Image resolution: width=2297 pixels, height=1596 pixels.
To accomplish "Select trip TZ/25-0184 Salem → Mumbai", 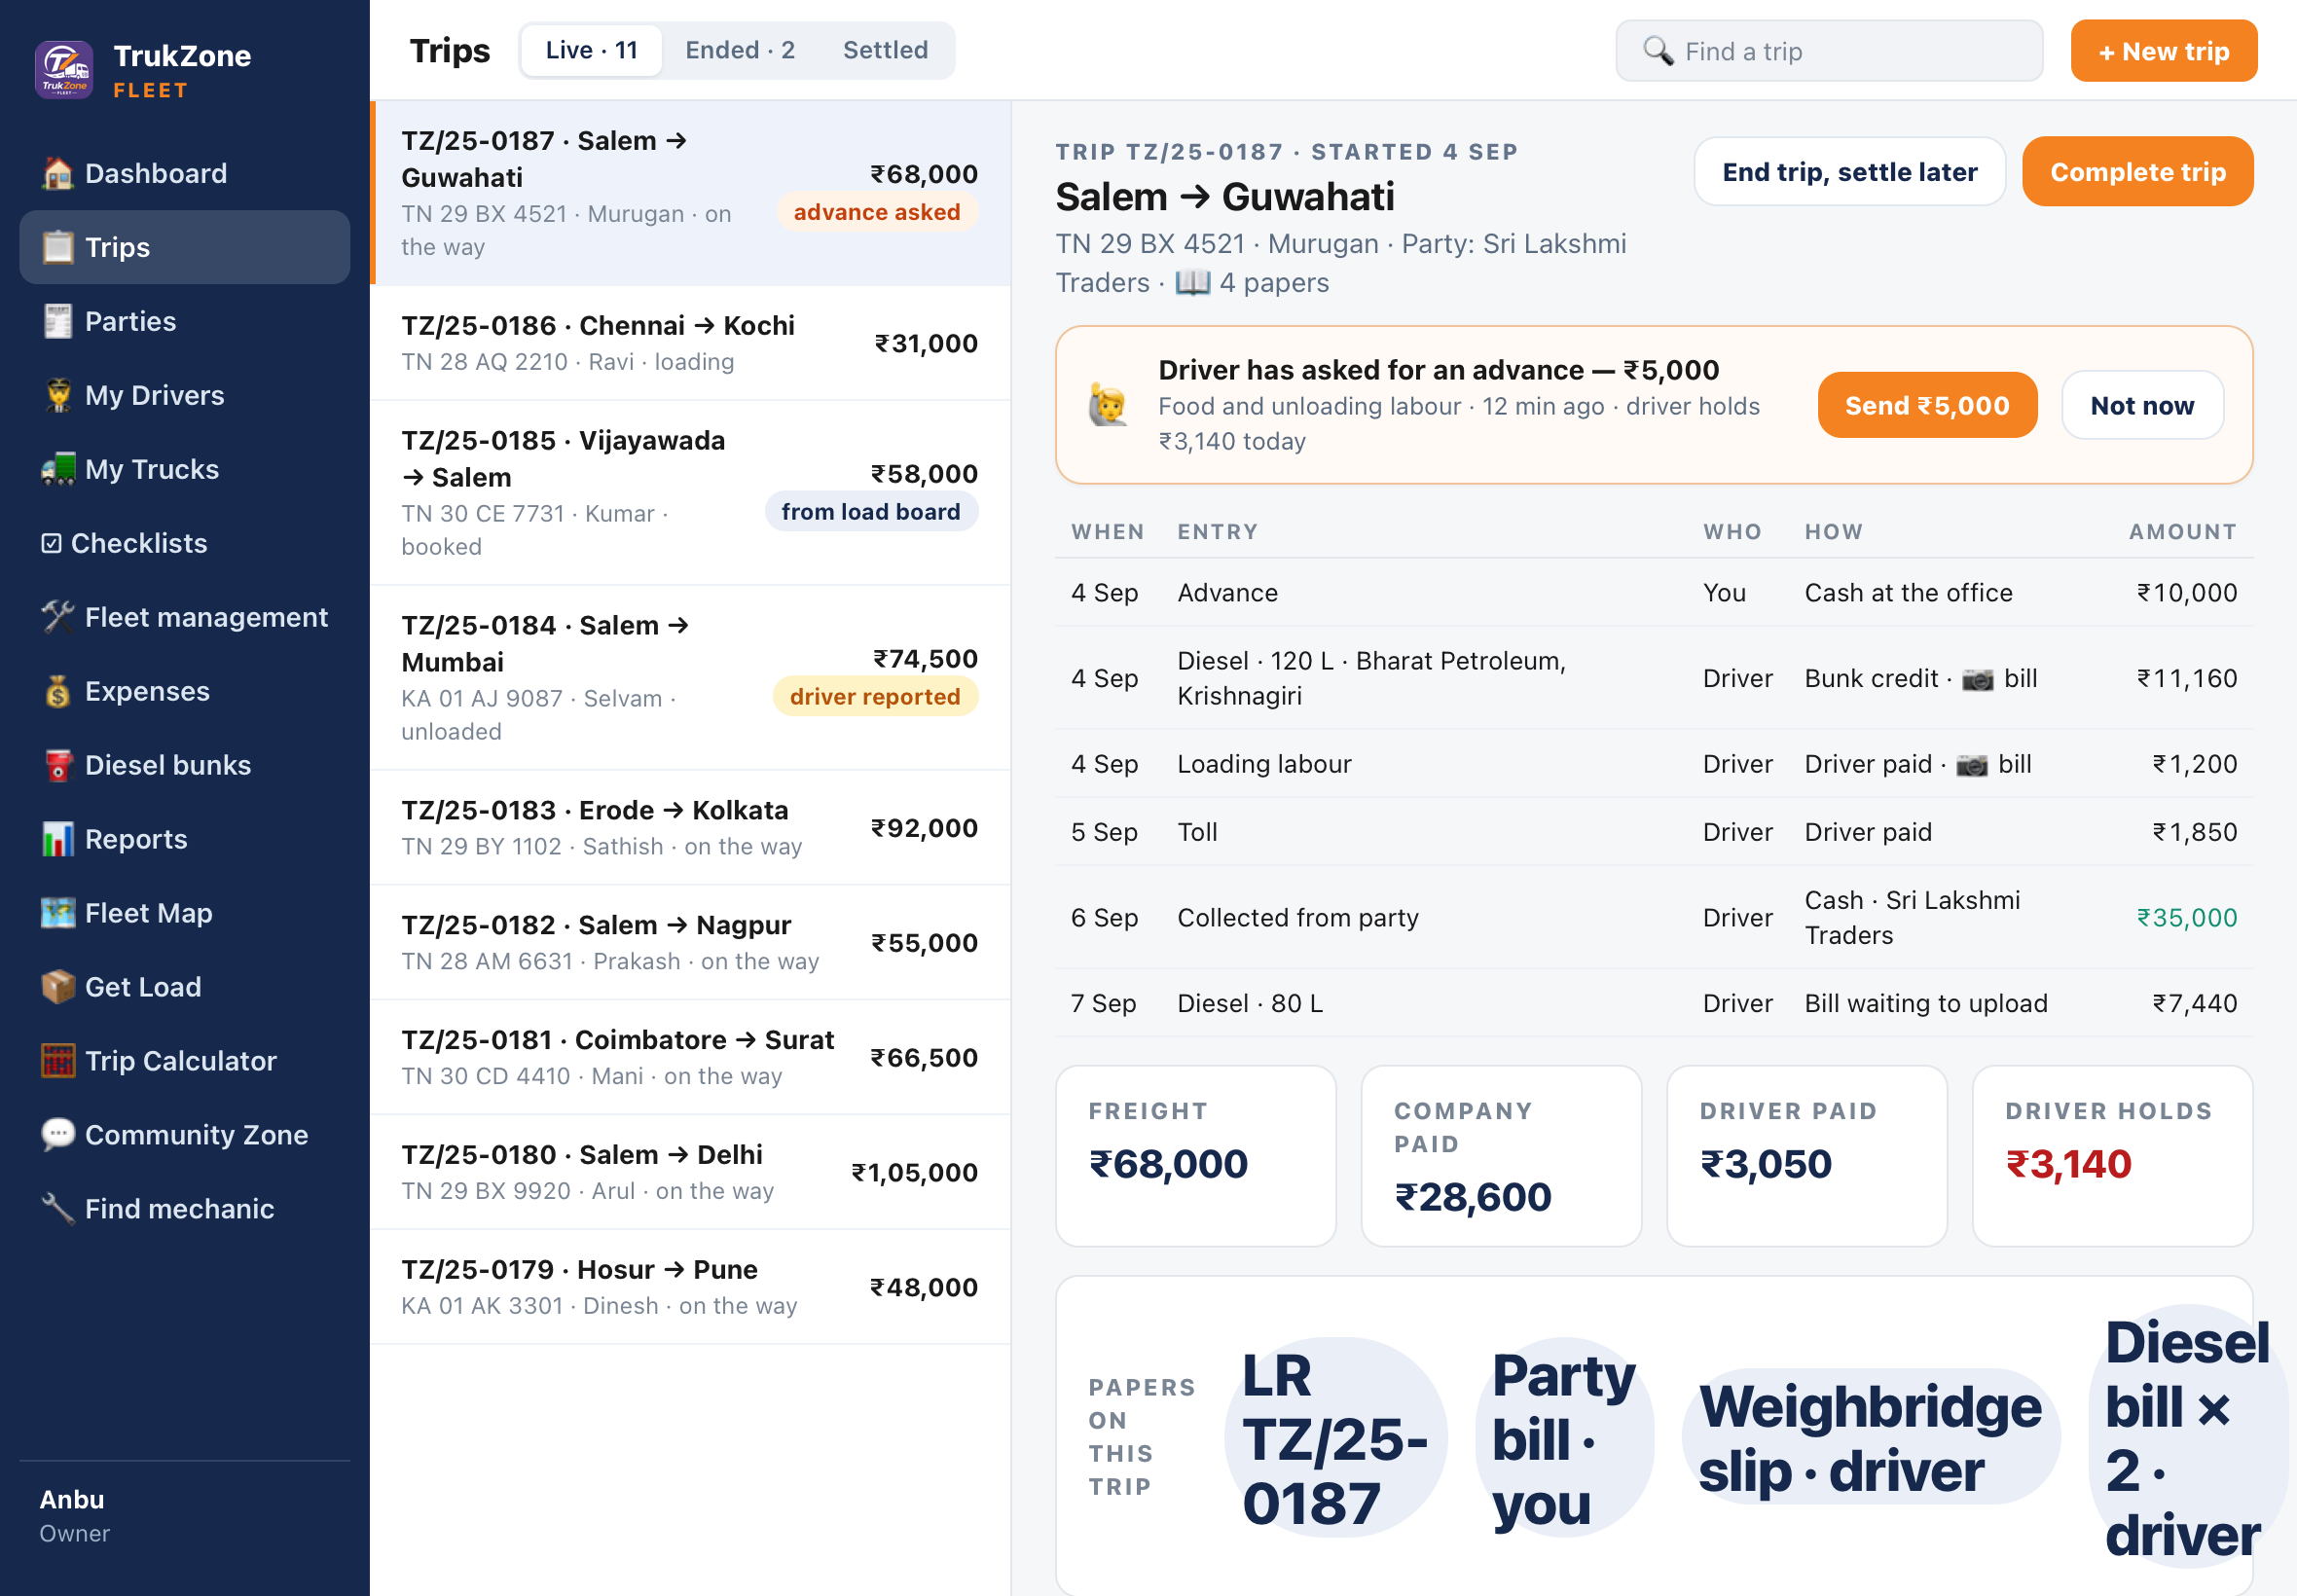I will (x=690, y=678).
